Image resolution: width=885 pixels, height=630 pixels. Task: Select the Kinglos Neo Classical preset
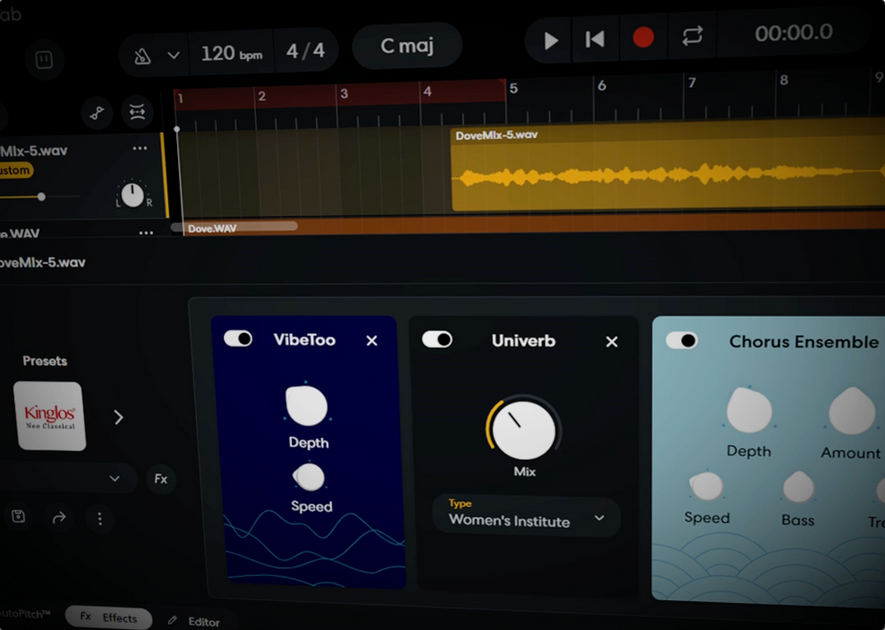(x=49, y=415)
